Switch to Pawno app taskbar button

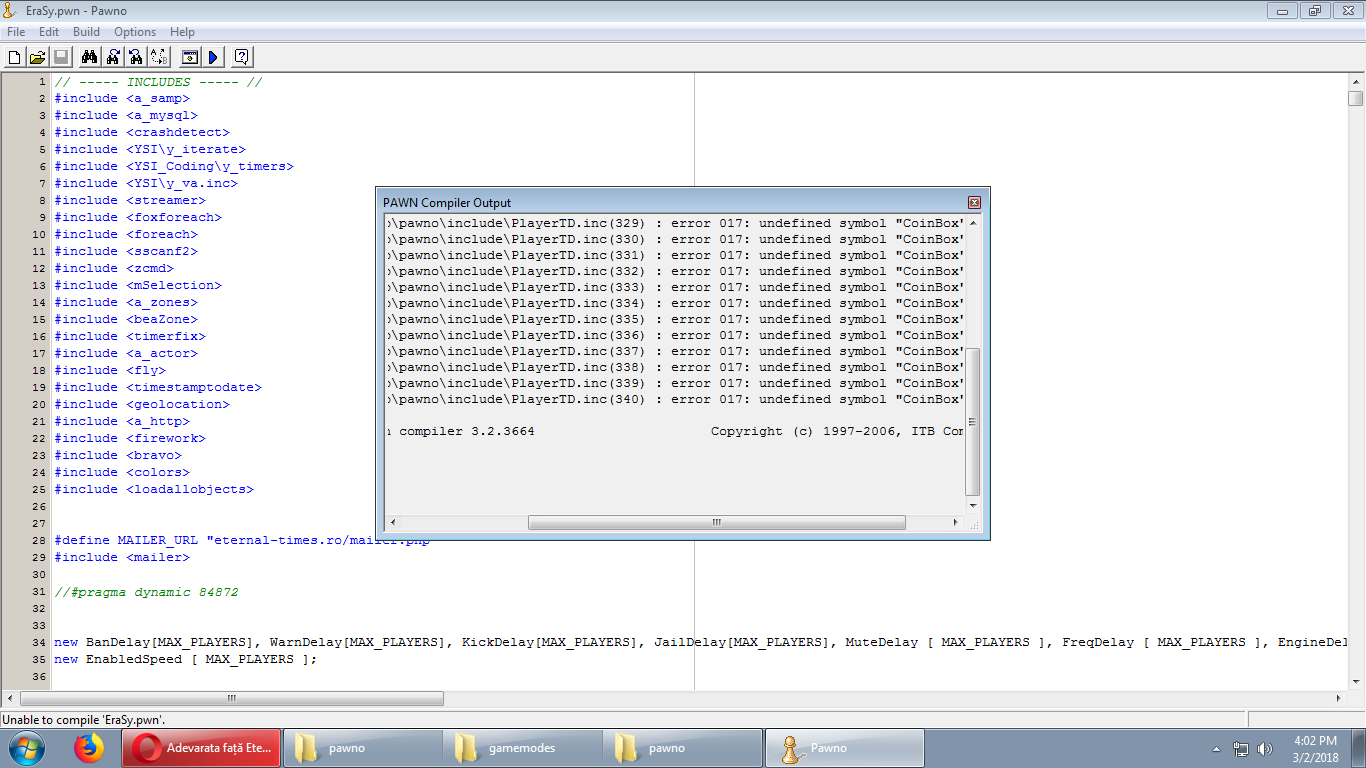tap(844, 747)
